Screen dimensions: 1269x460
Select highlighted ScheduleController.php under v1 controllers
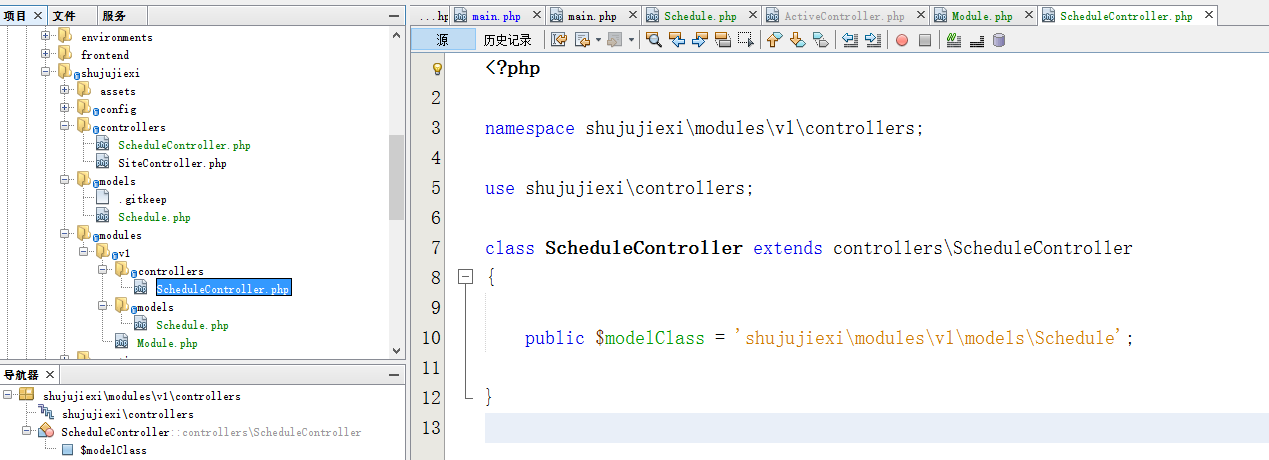pyautogui.click(x=223, y=289)
